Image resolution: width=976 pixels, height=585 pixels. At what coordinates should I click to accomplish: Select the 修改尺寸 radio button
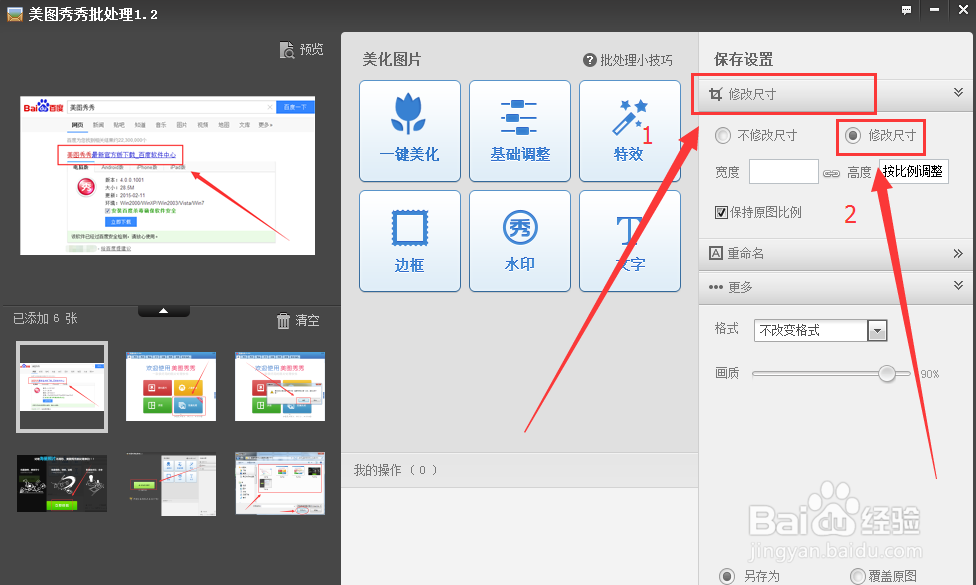(853, 135)
